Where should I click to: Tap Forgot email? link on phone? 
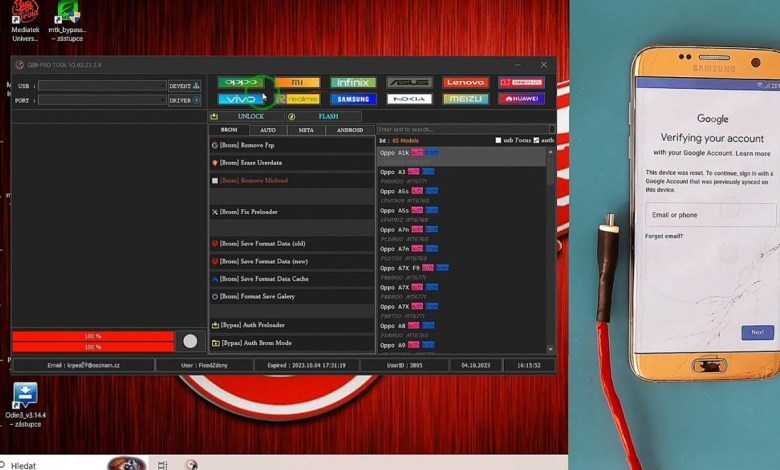click(x=664, y=236)
